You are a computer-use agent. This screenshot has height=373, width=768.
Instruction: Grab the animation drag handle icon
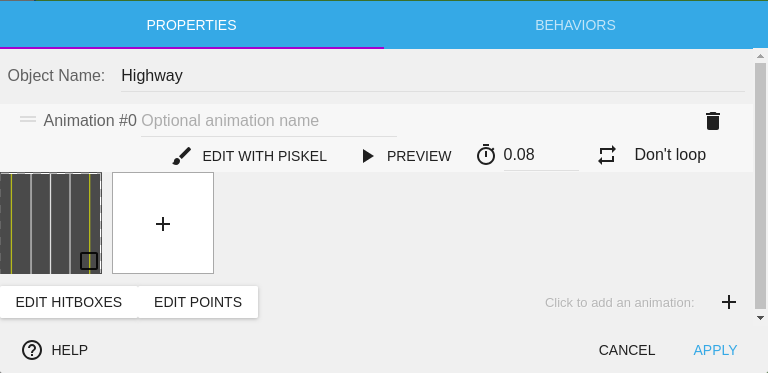[x=28, y=119]
